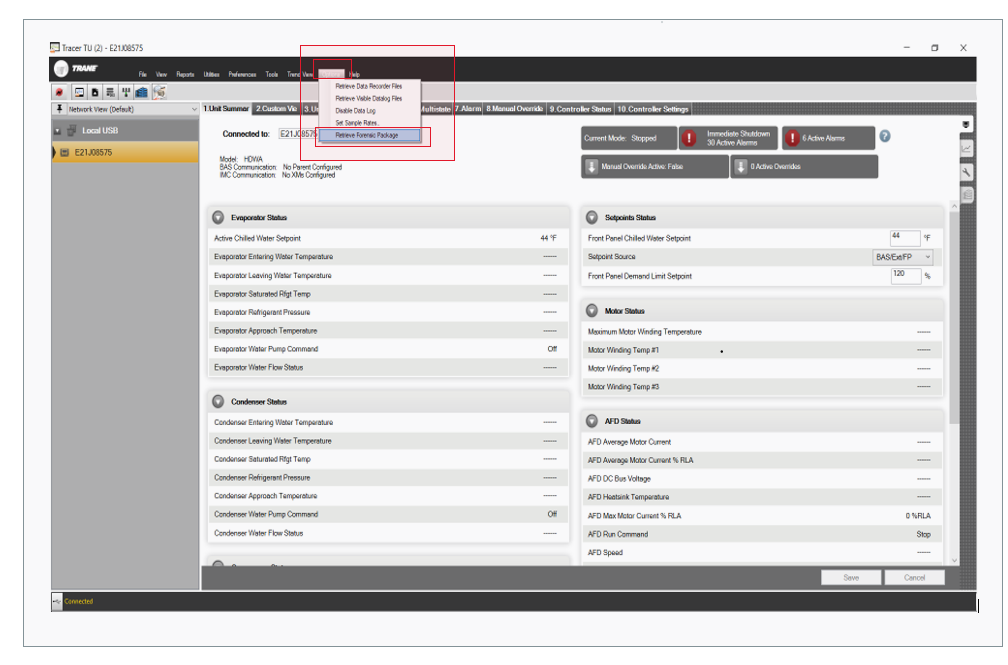Open the data stack sidebar icon
This screenshot has width=1008, height=665.
(966, 194)
